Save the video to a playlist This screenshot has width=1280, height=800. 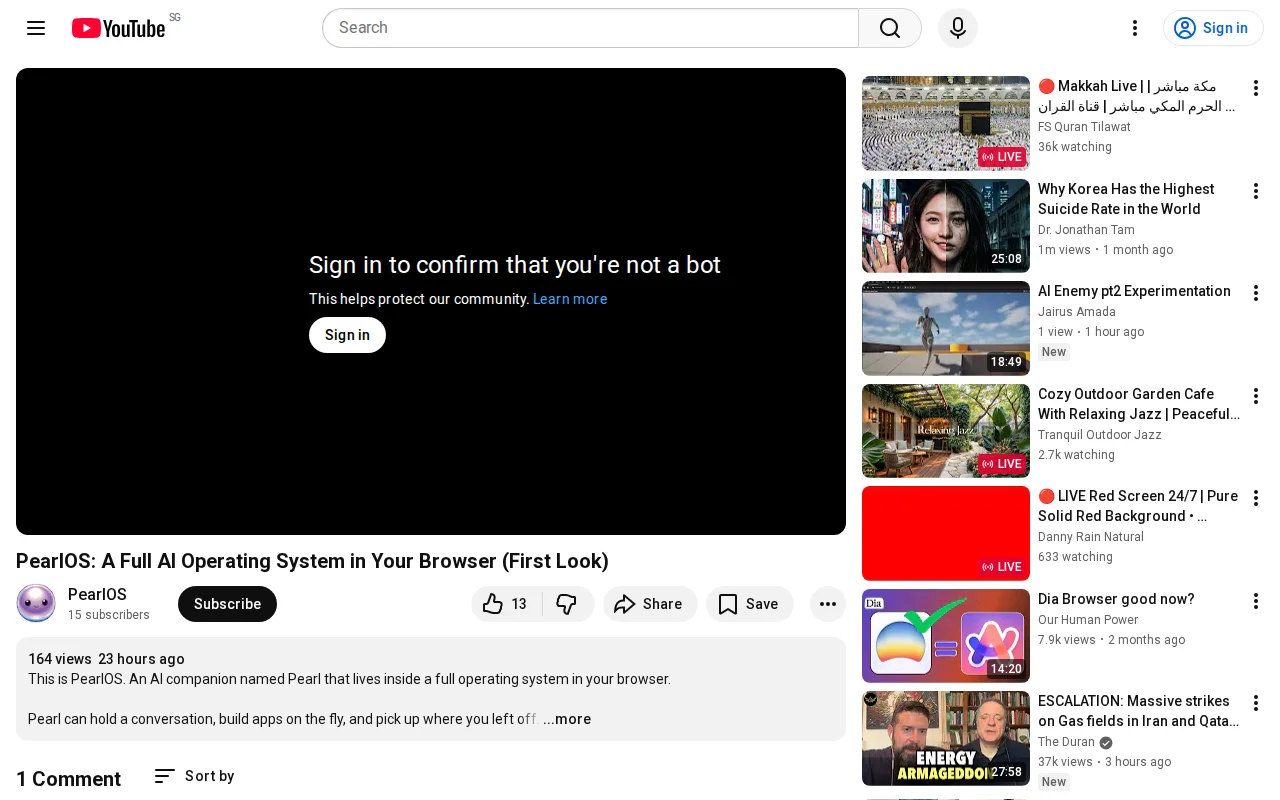coord(749,604)
